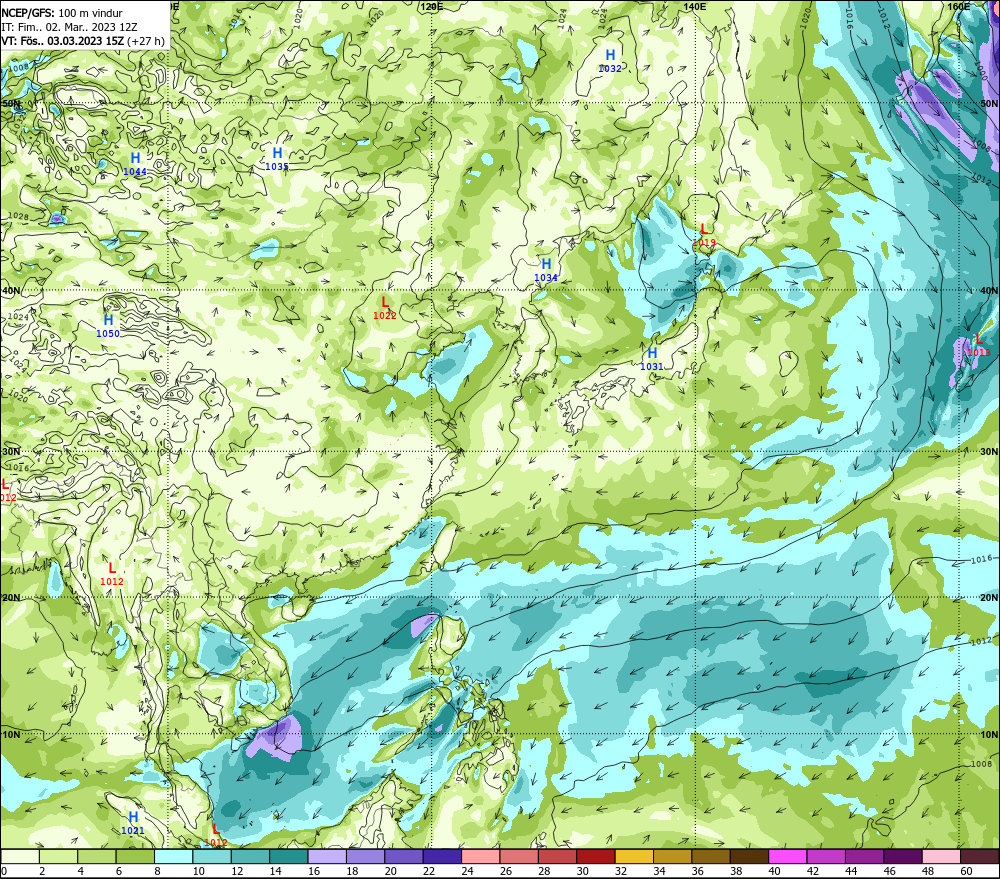Click the 160E longitude label

959,6
